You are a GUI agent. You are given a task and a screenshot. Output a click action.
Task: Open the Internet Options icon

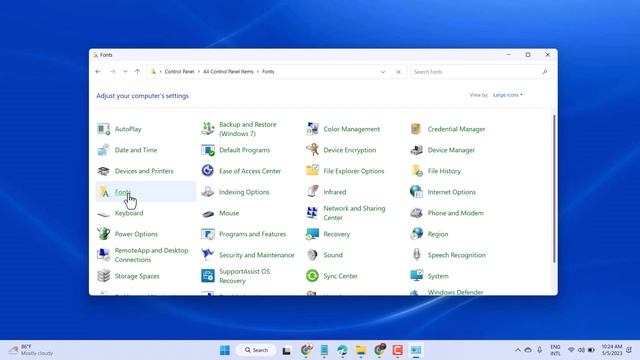point(416,192)
